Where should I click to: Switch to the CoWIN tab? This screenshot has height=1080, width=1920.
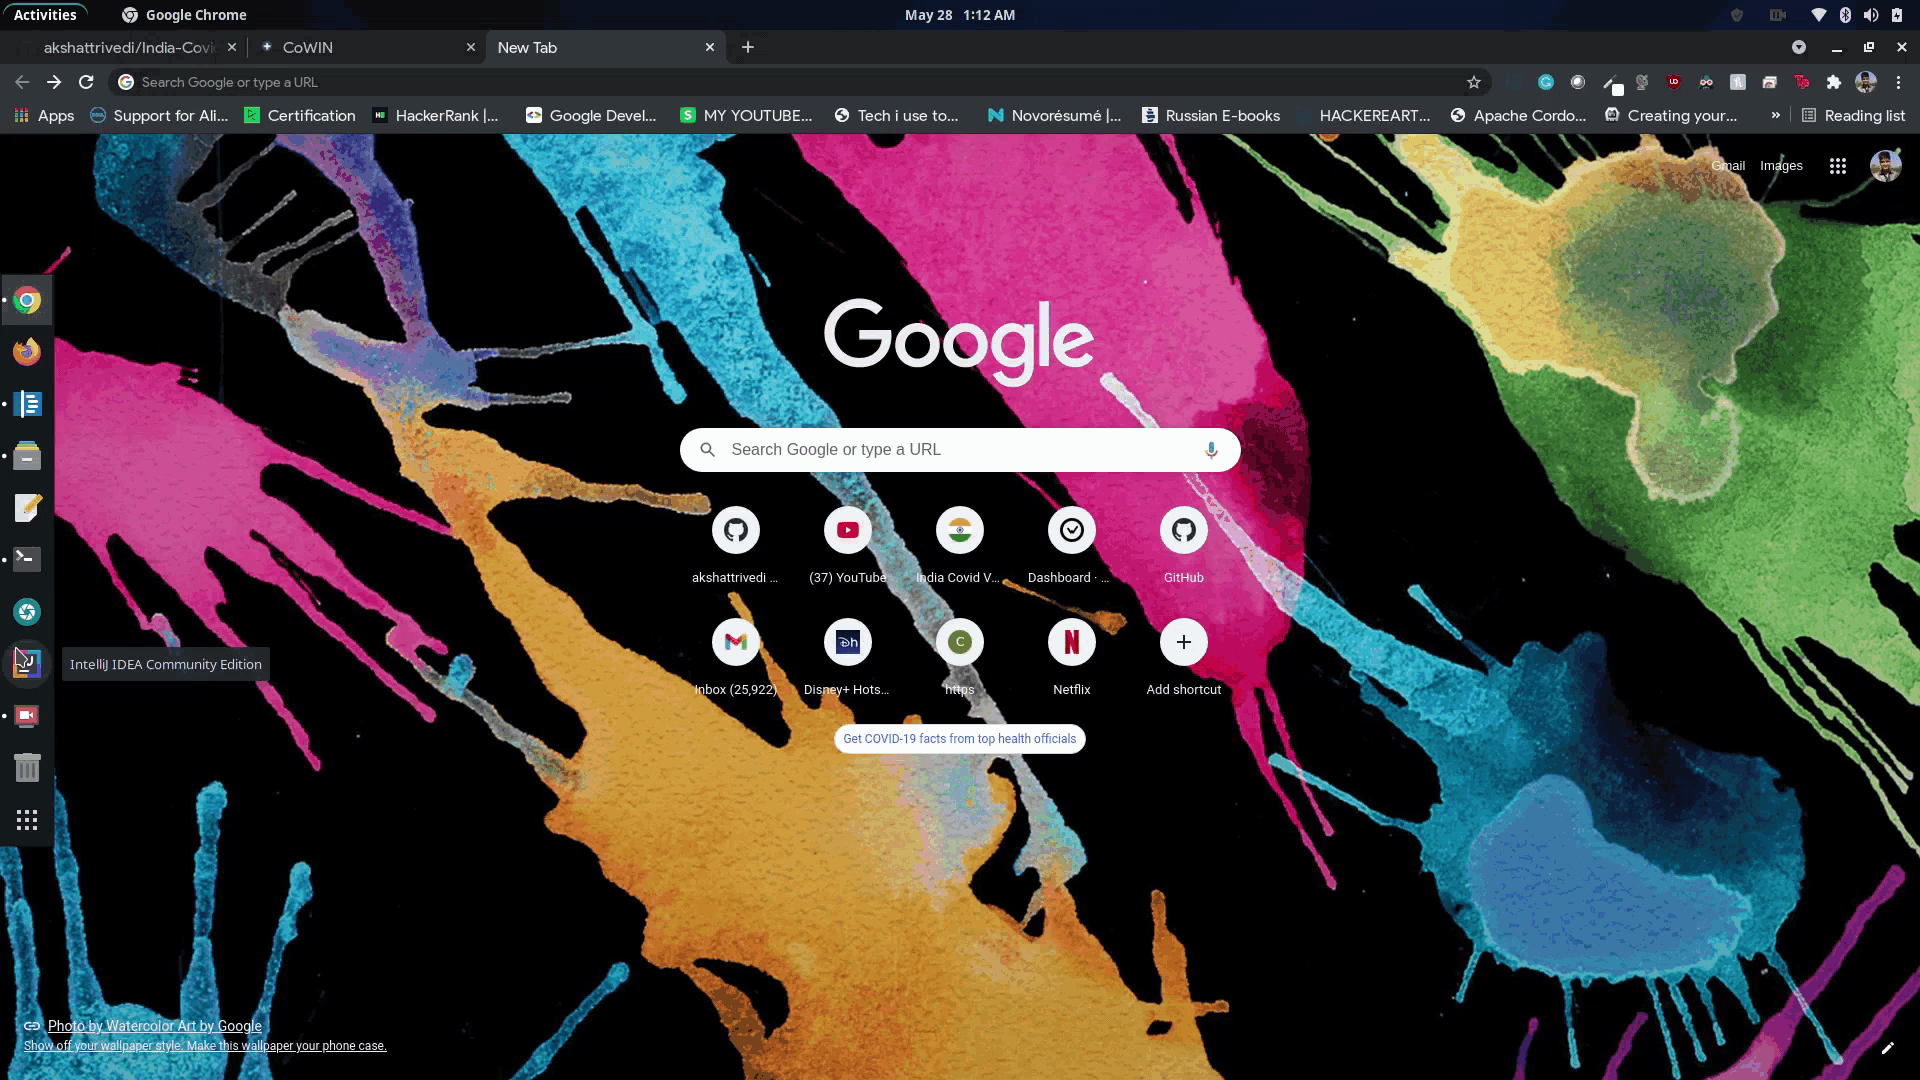[x=360, y=47]
